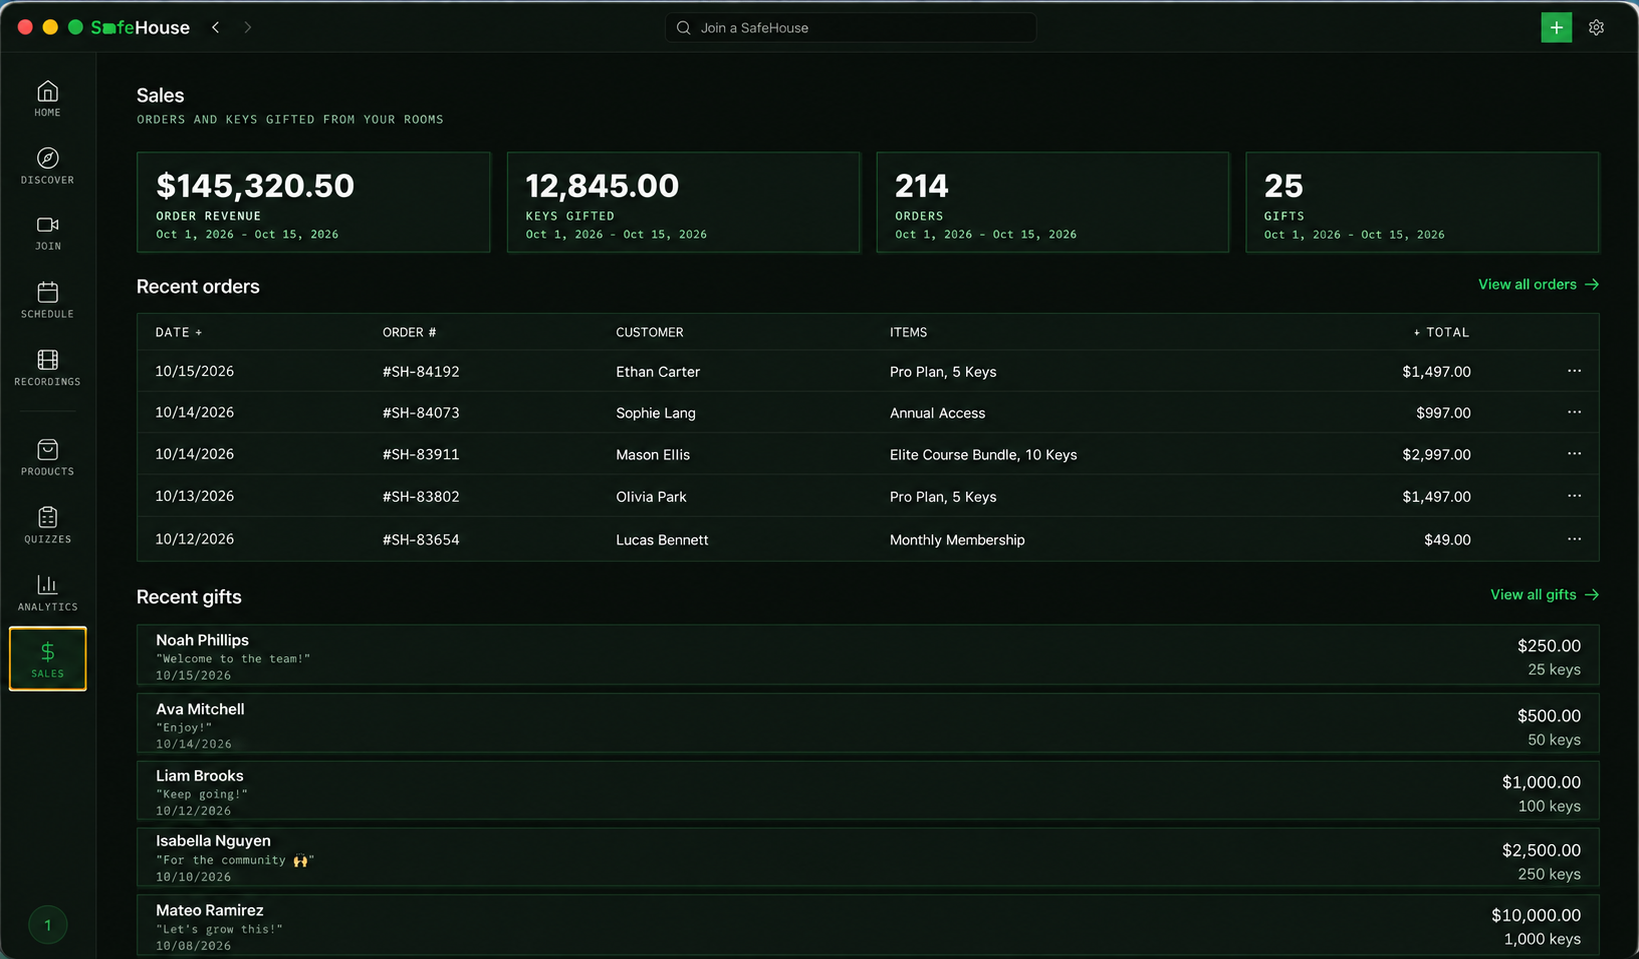Open more options for order #SH-84192
The width and height of the screenshot is (1639, 959).
click(x=1574, y=371)
